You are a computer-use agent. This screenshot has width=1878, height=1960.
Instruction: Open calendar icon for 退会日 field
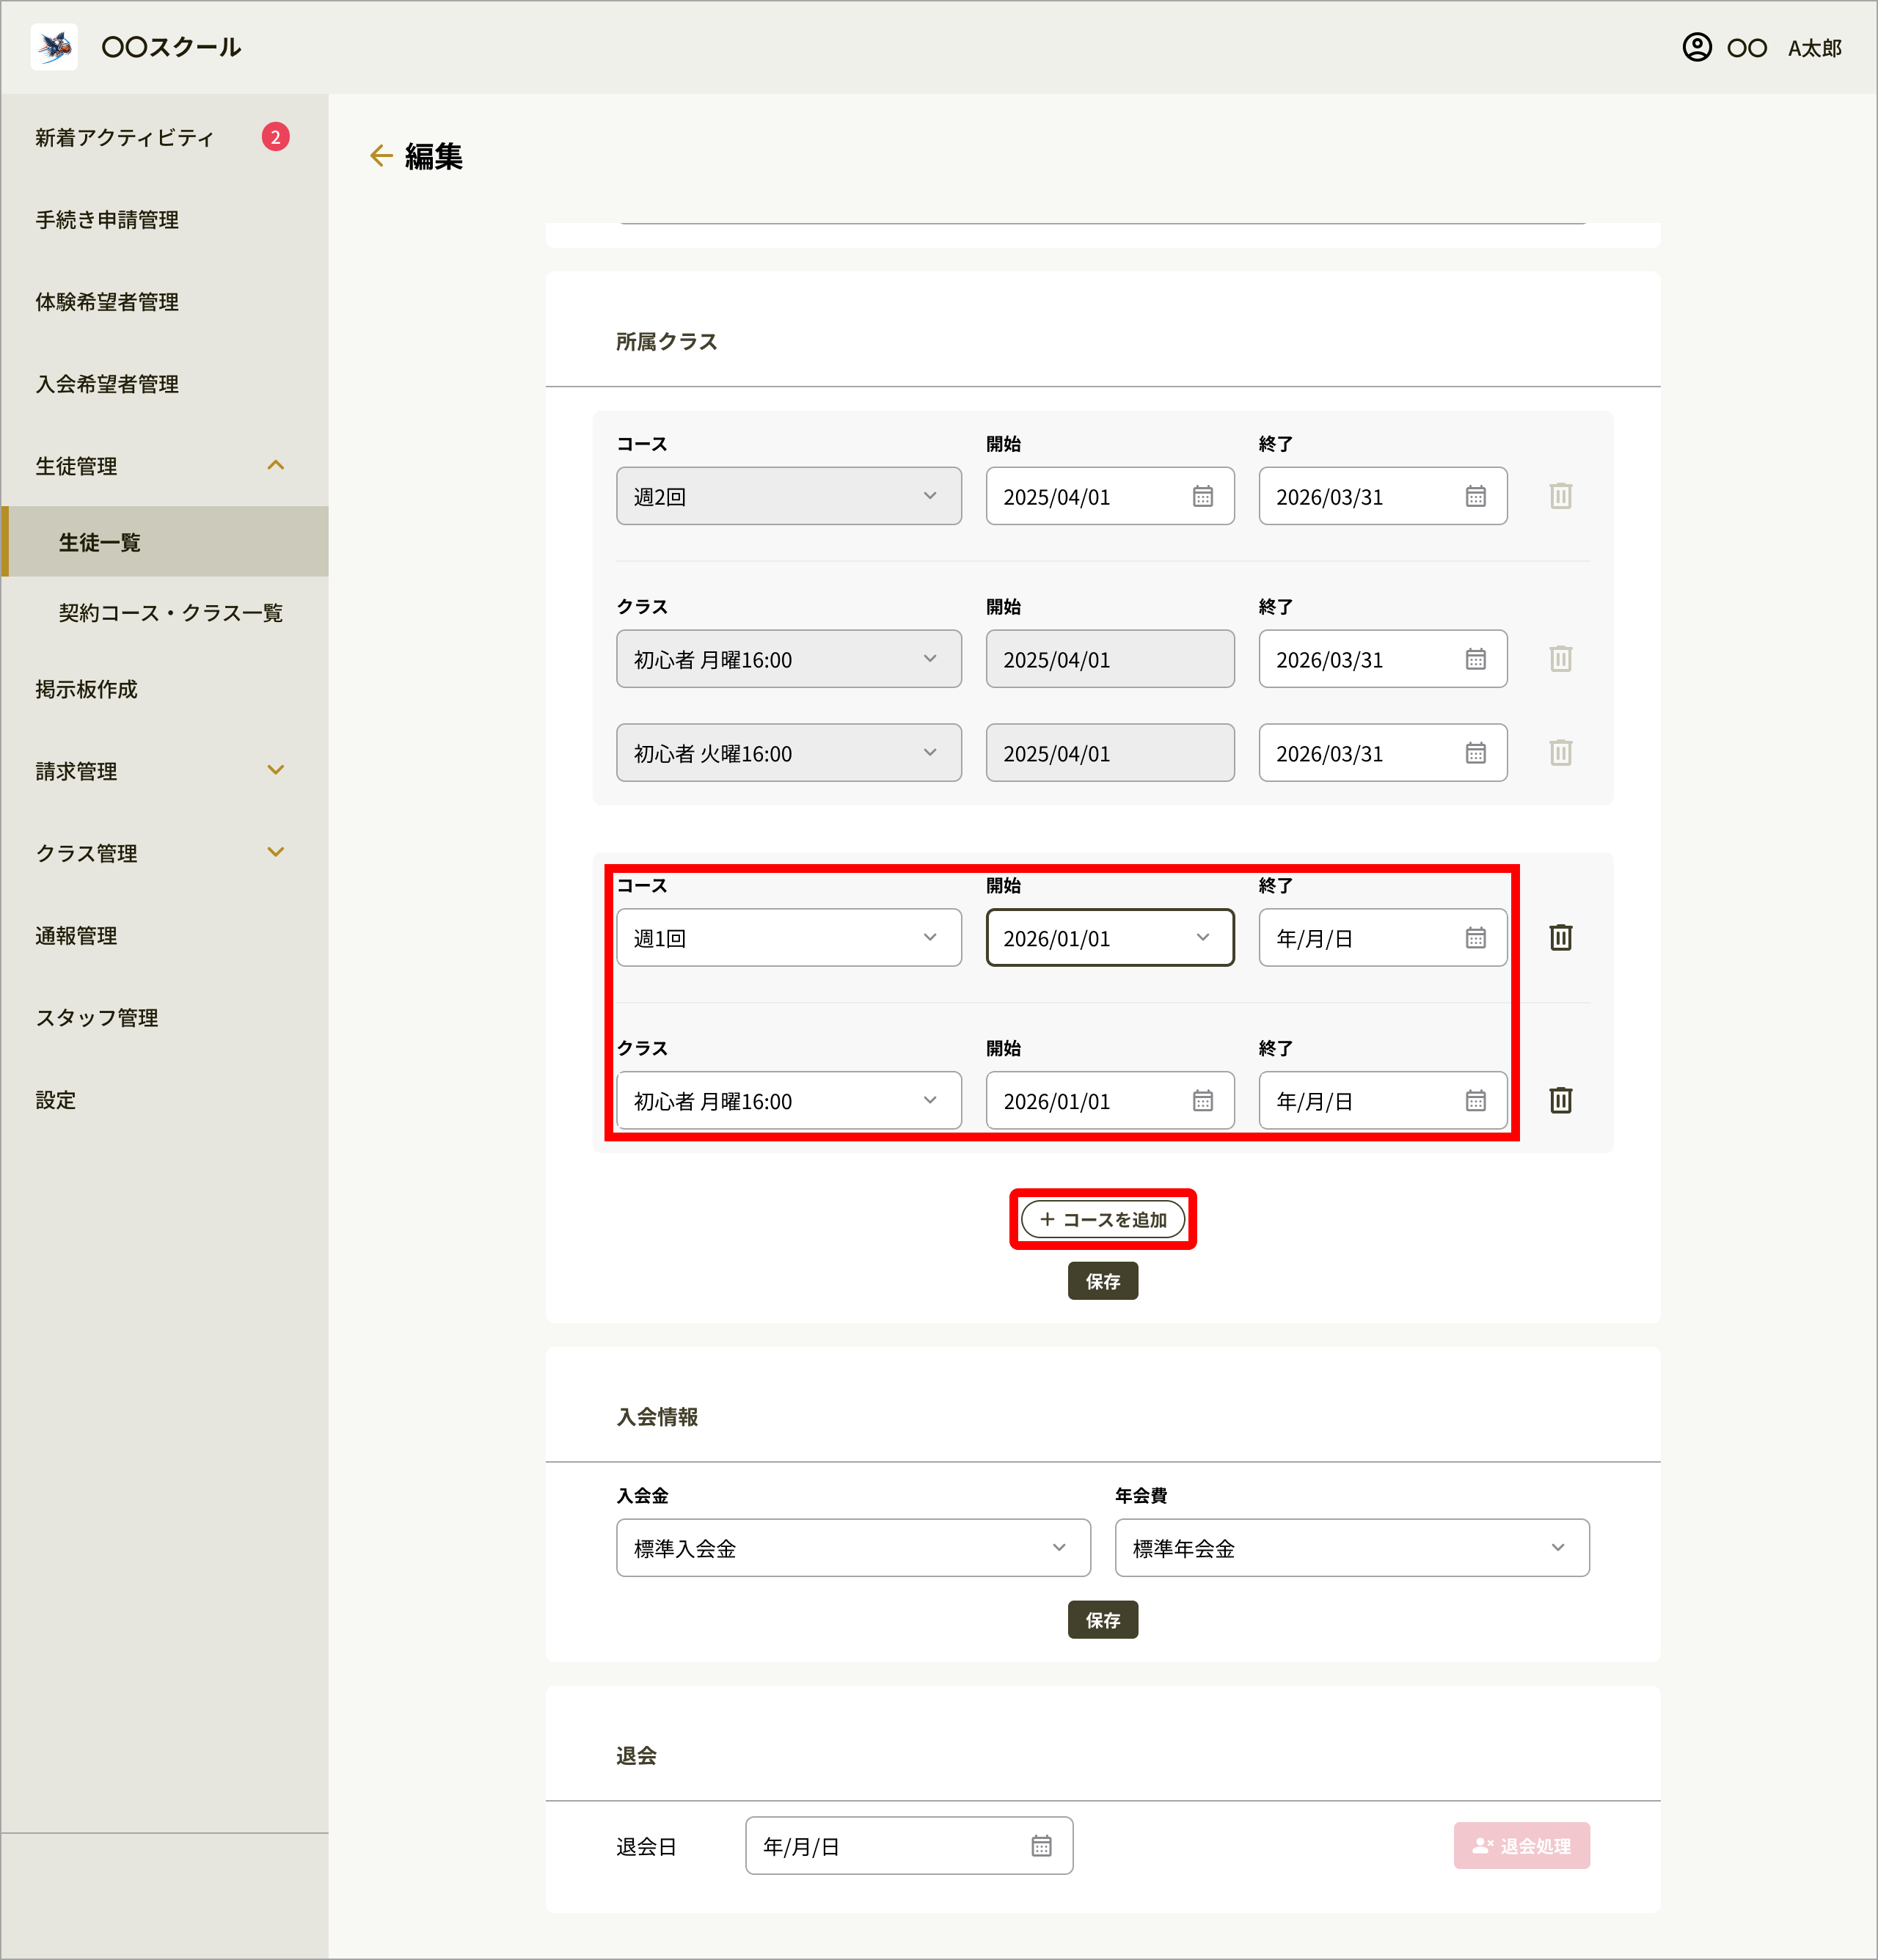click(1041, 1846)
